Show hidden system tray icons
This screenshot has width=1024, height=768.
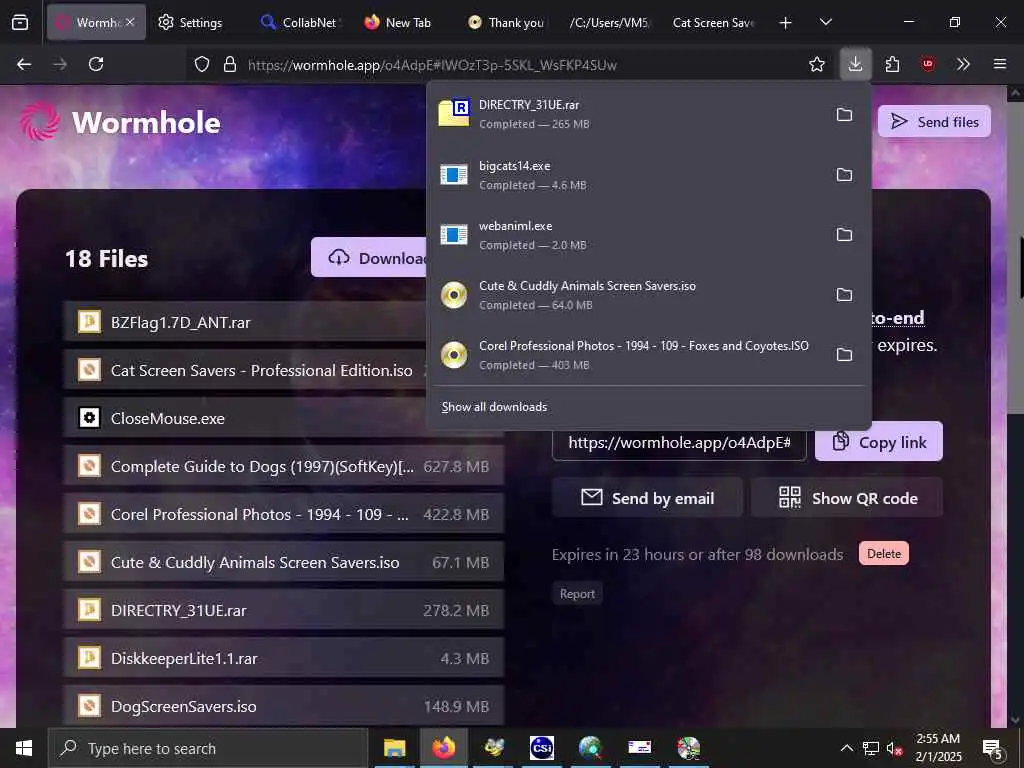coord(846,748)
